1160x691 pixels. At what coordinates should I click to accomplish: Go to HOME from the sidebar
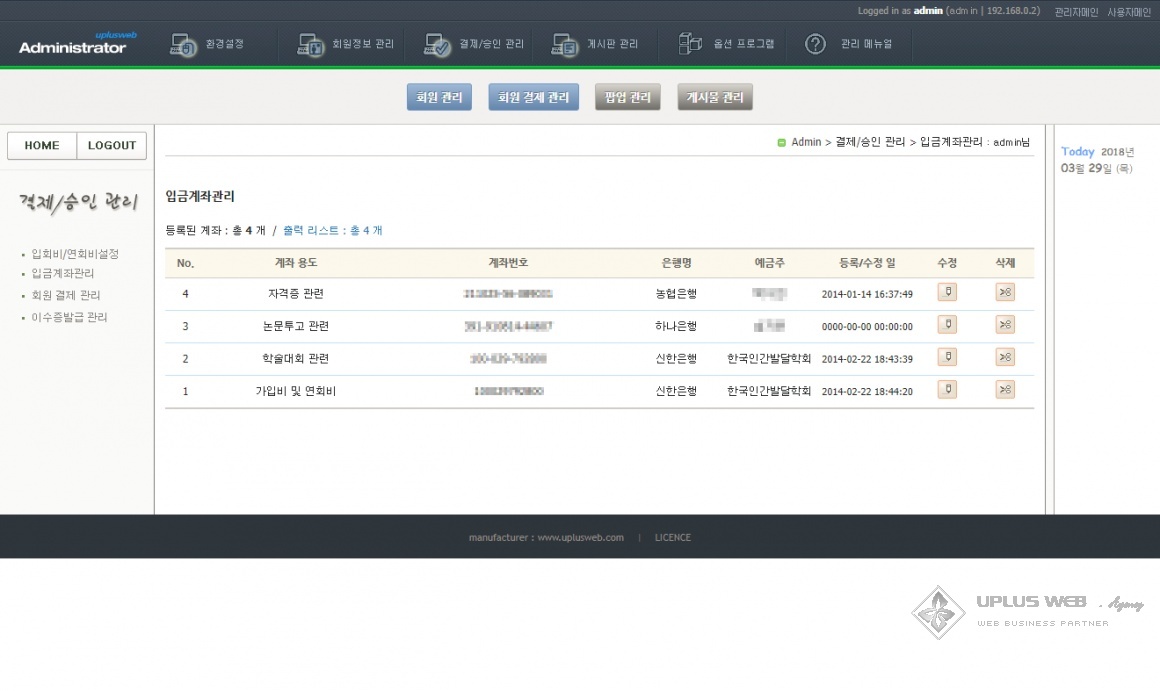point(42,146)
